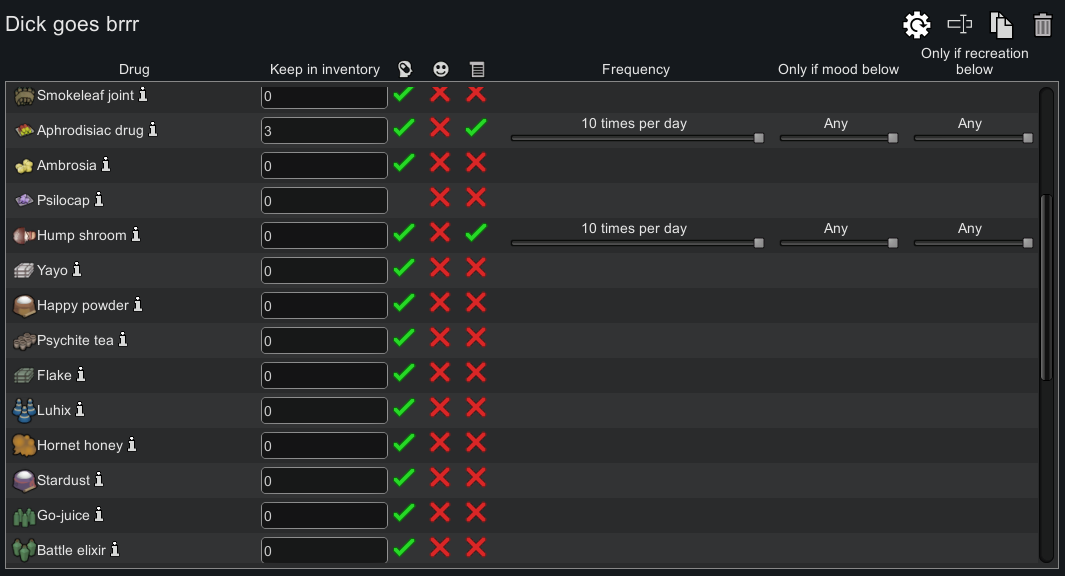Click Luhix inventory count field
This screenshot has height=576, width=1065.
tap(324, 410)
